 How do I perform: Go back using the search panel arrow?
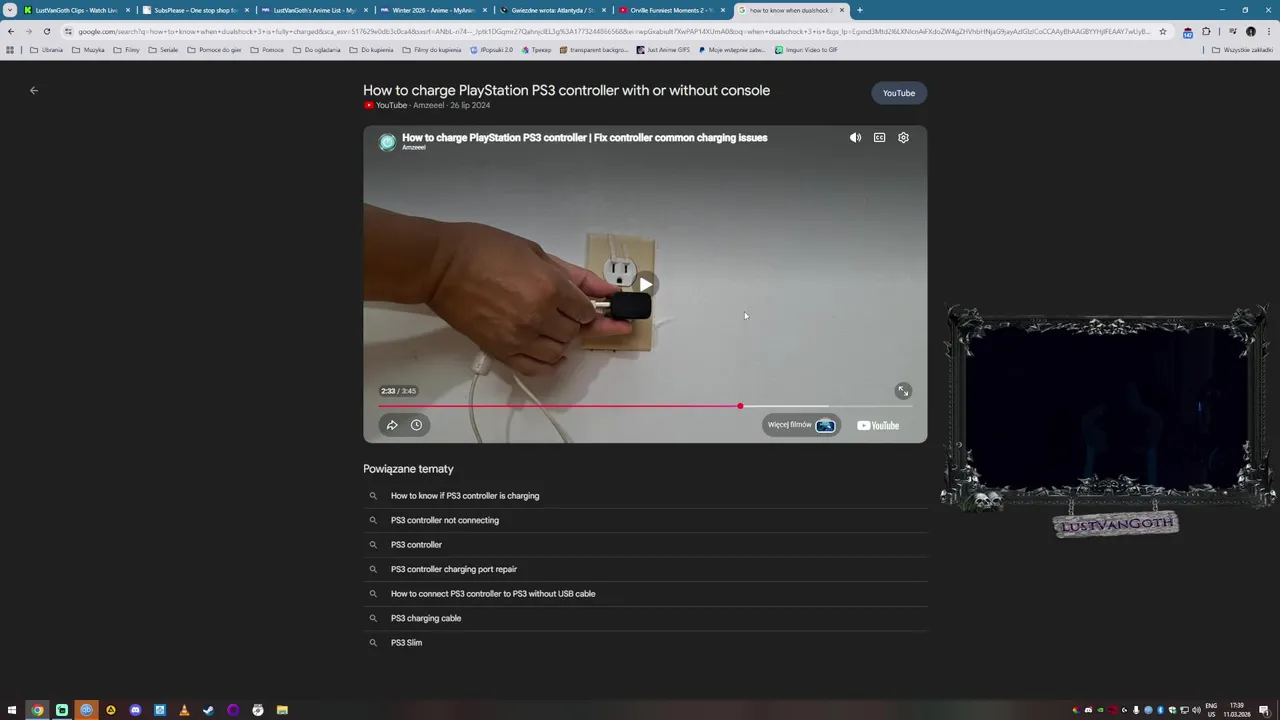[34, 90]
